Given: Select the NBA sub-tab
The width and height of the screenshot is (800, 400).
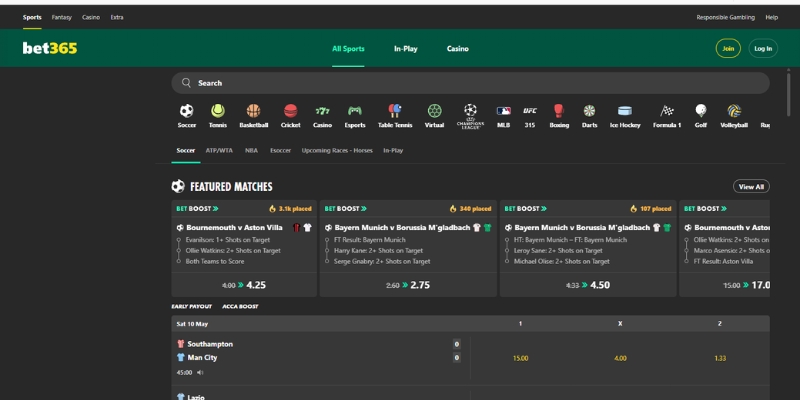Looking at the screenshot, I should tap(251, 151).
